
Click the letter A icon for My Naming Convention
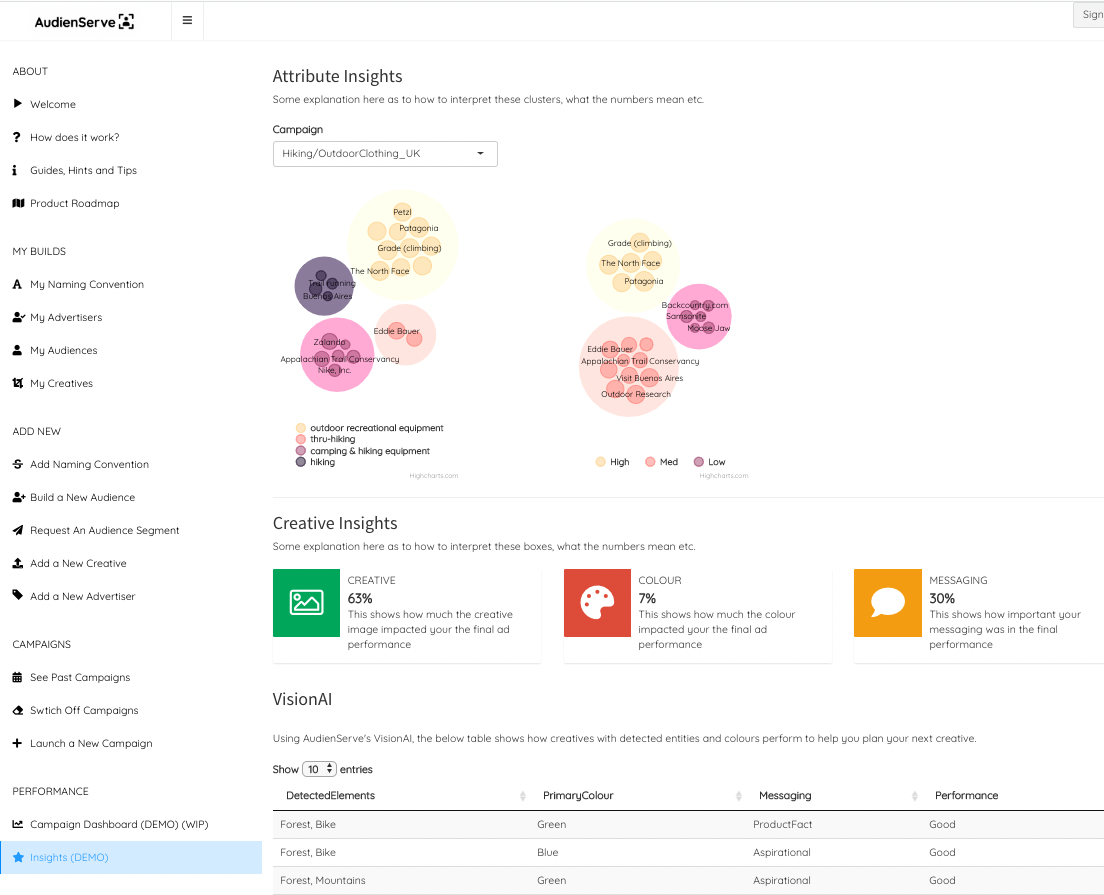click(18, 284)
